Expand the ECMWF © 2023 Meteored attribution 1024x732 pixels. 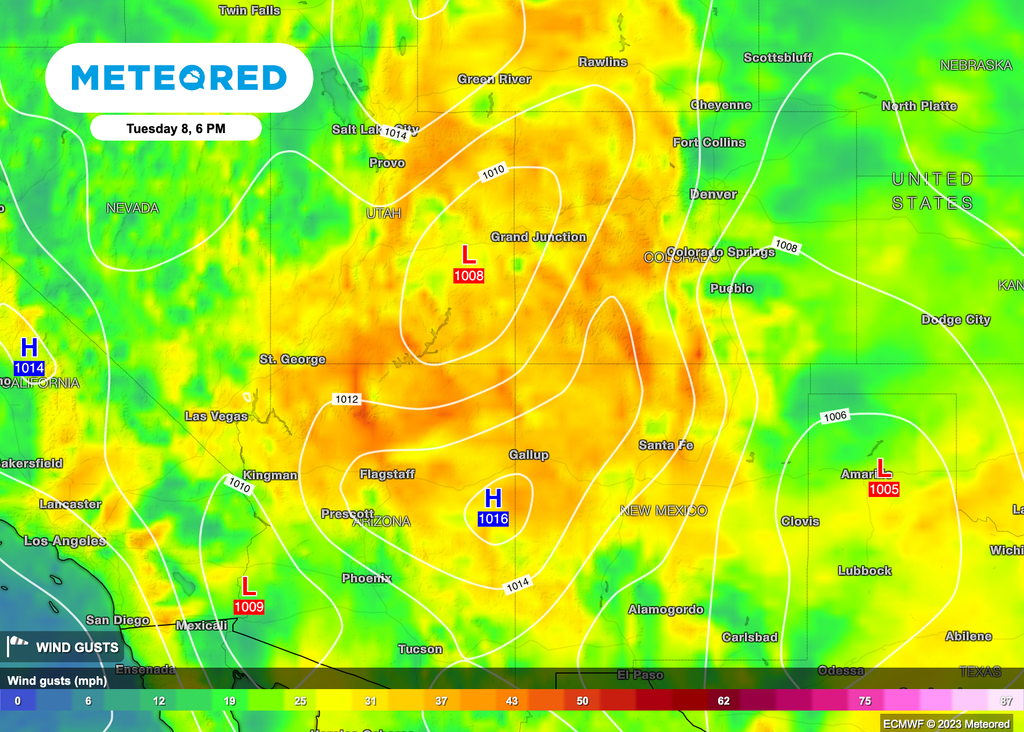pos(945,722)
